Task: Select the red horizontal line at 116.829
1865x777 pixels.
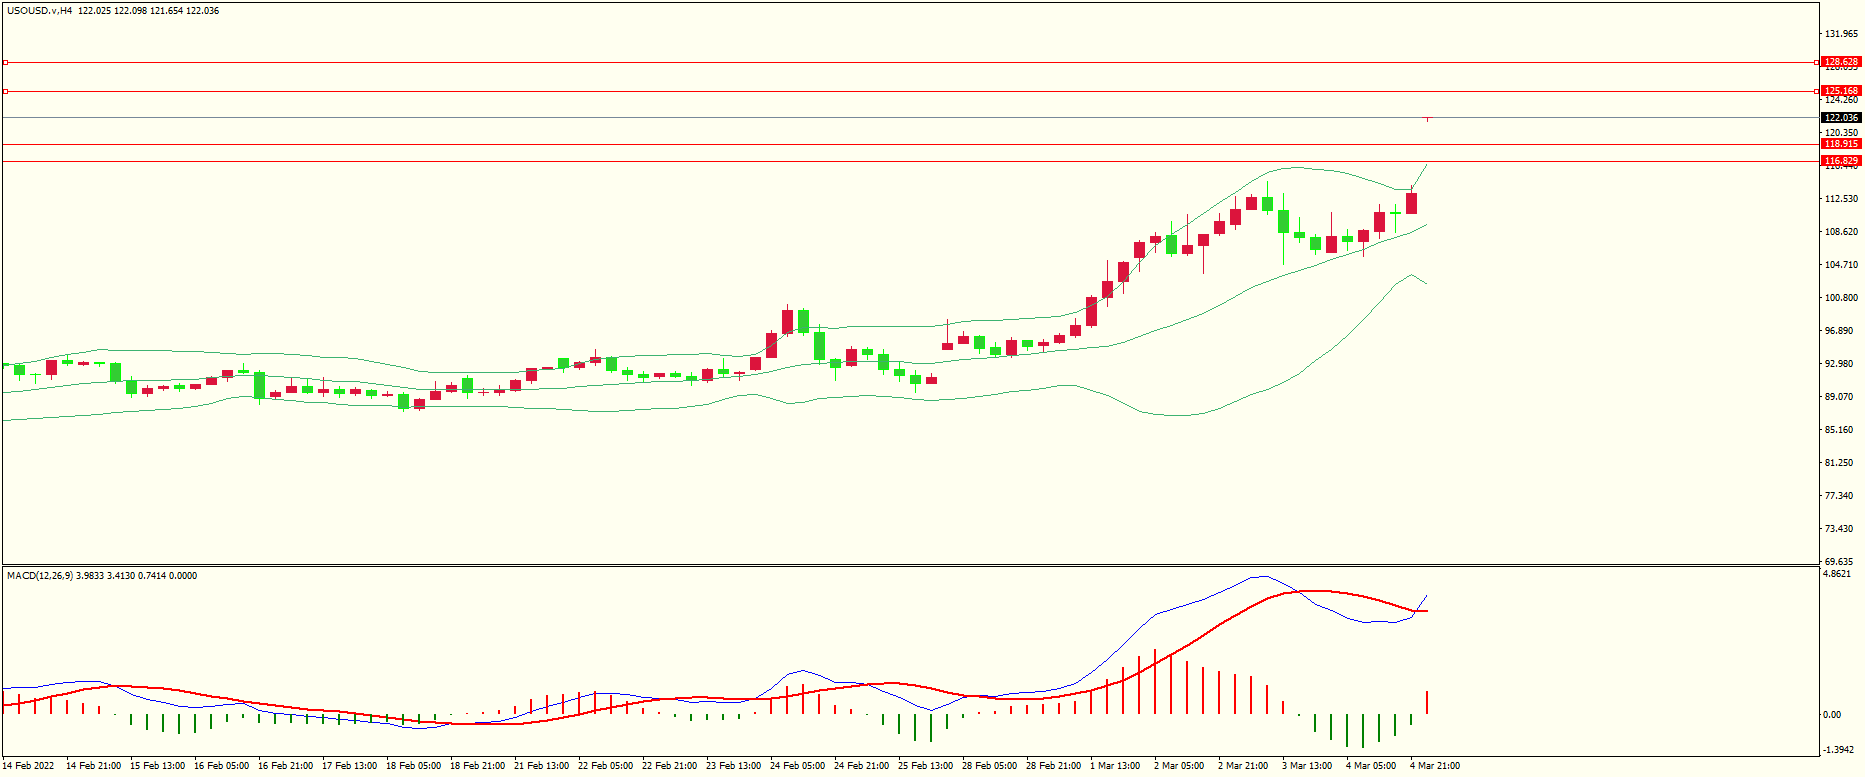Action: coord(910,161)
